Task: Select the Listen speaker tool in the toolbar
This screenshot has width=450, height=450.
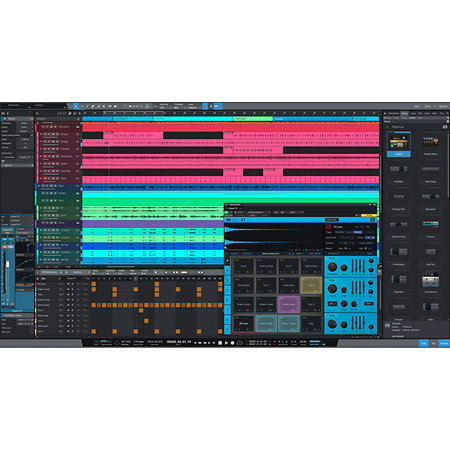Action: click(x=115, y=106)
